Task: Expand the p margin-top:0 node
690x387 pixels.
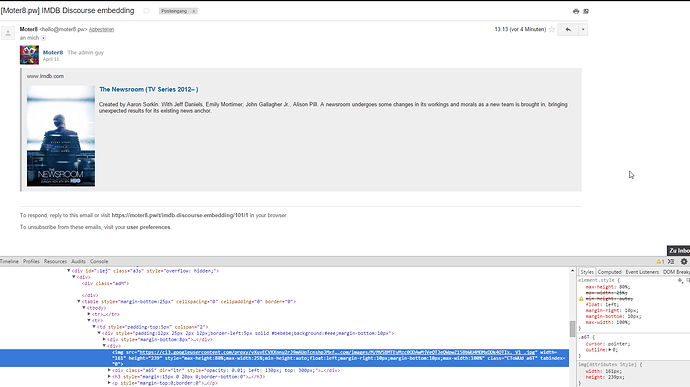Action: 109,383
